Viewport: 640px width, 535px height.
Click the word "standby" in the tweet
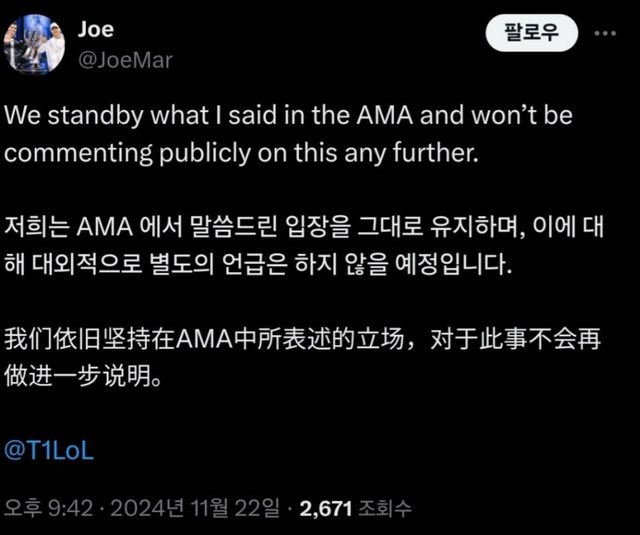tap(91, 116)
